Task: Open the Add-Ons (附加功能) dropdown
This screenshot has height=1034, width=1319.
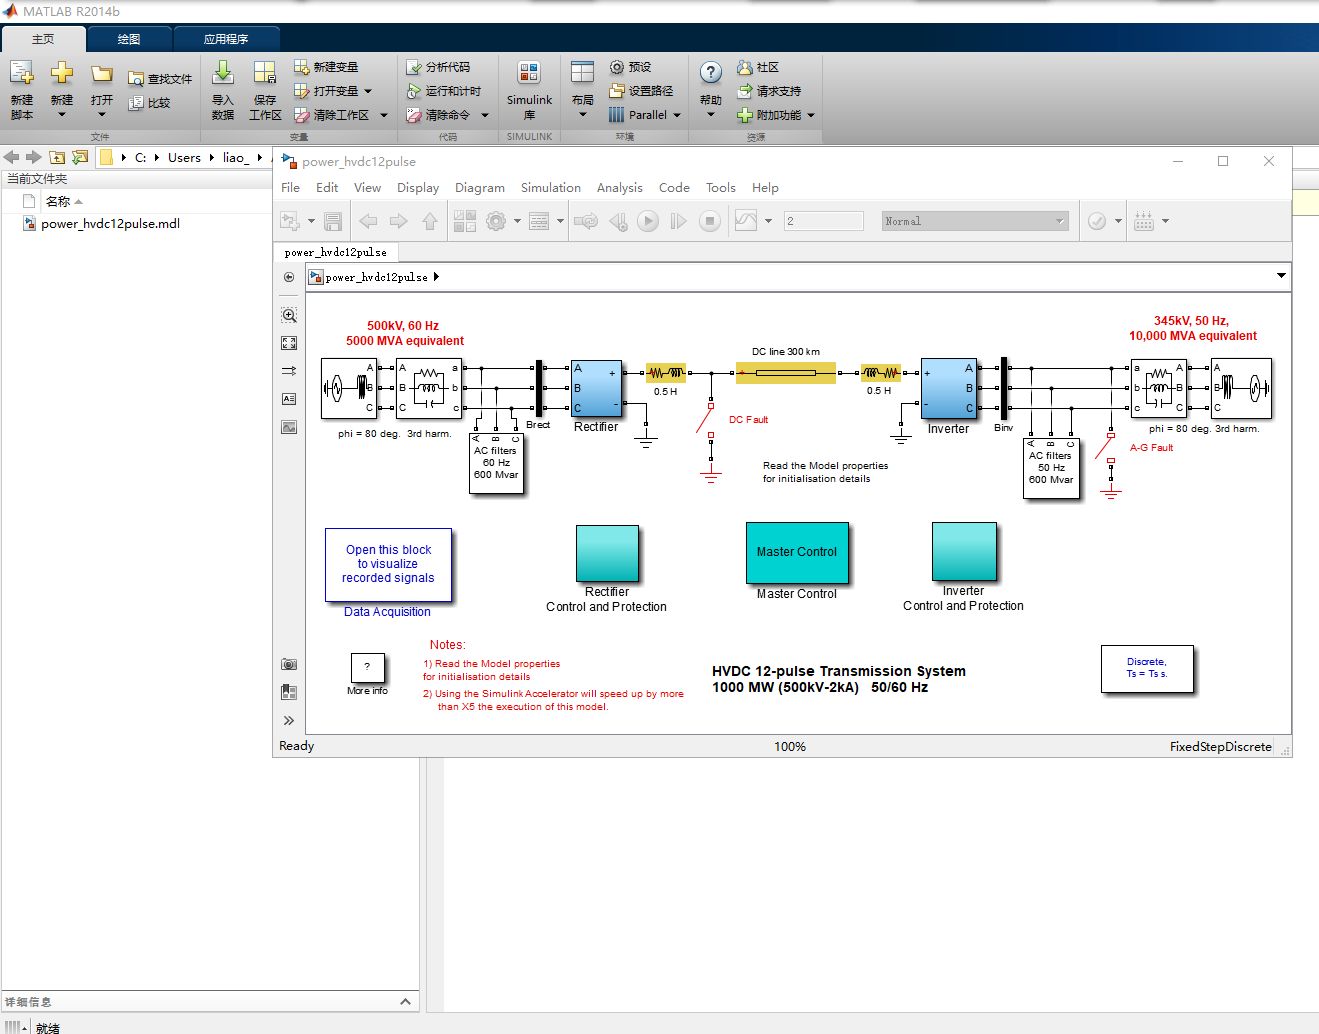Action: pyautogui.click(x=811, y=115)
